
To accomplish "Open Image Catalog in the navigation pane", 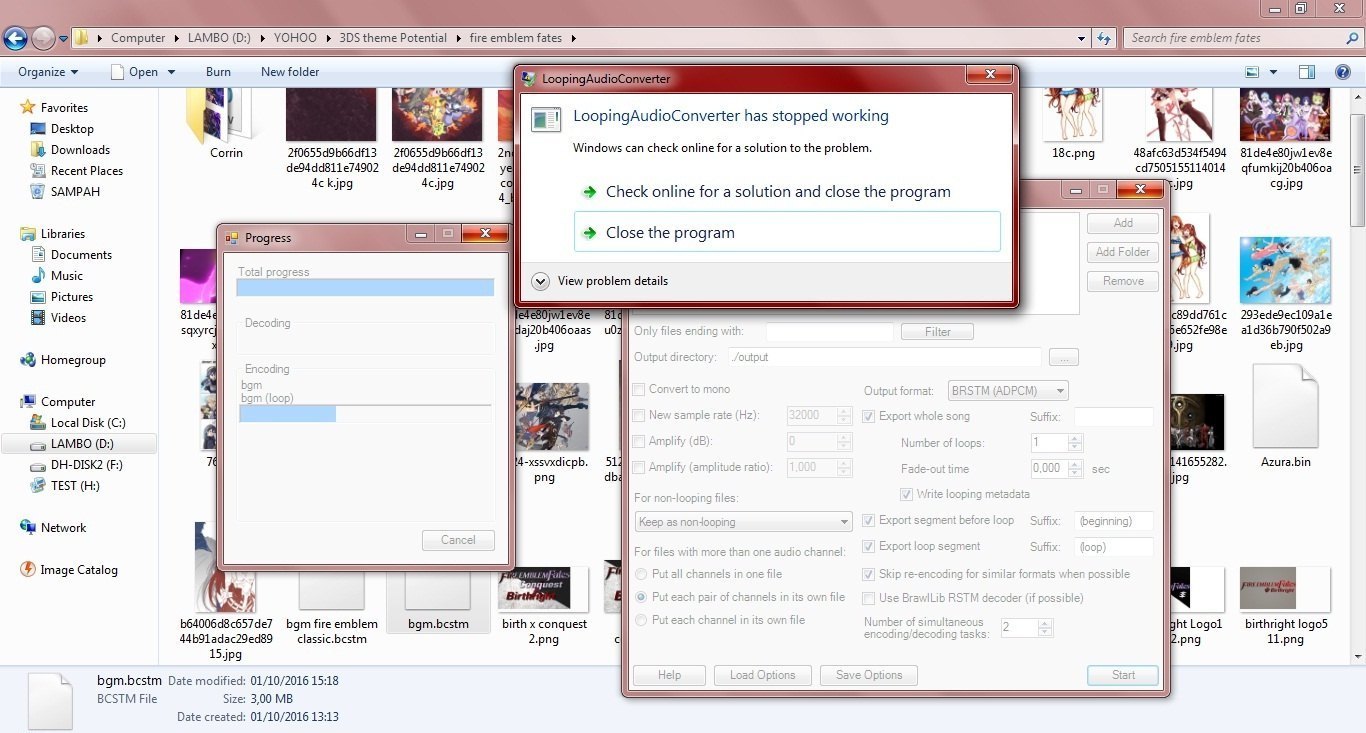I will [79, 570].
